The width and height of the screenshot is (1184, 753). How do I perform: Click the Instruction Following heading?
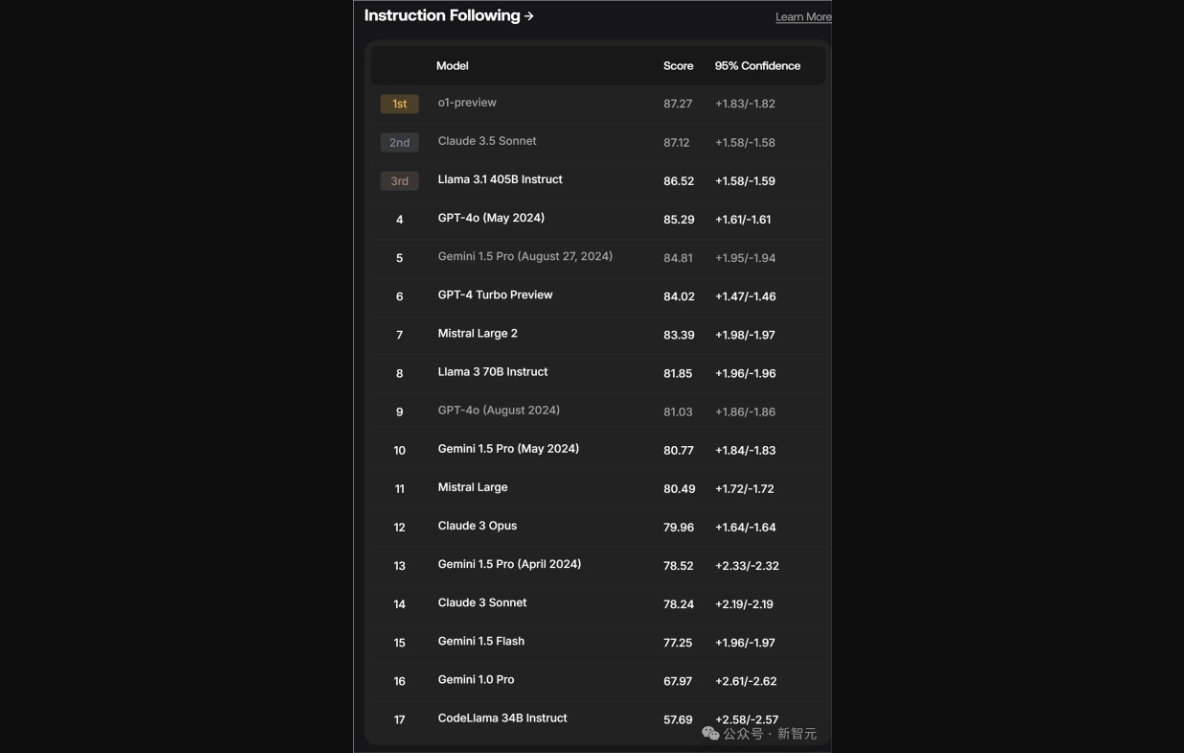click(441, 16)
